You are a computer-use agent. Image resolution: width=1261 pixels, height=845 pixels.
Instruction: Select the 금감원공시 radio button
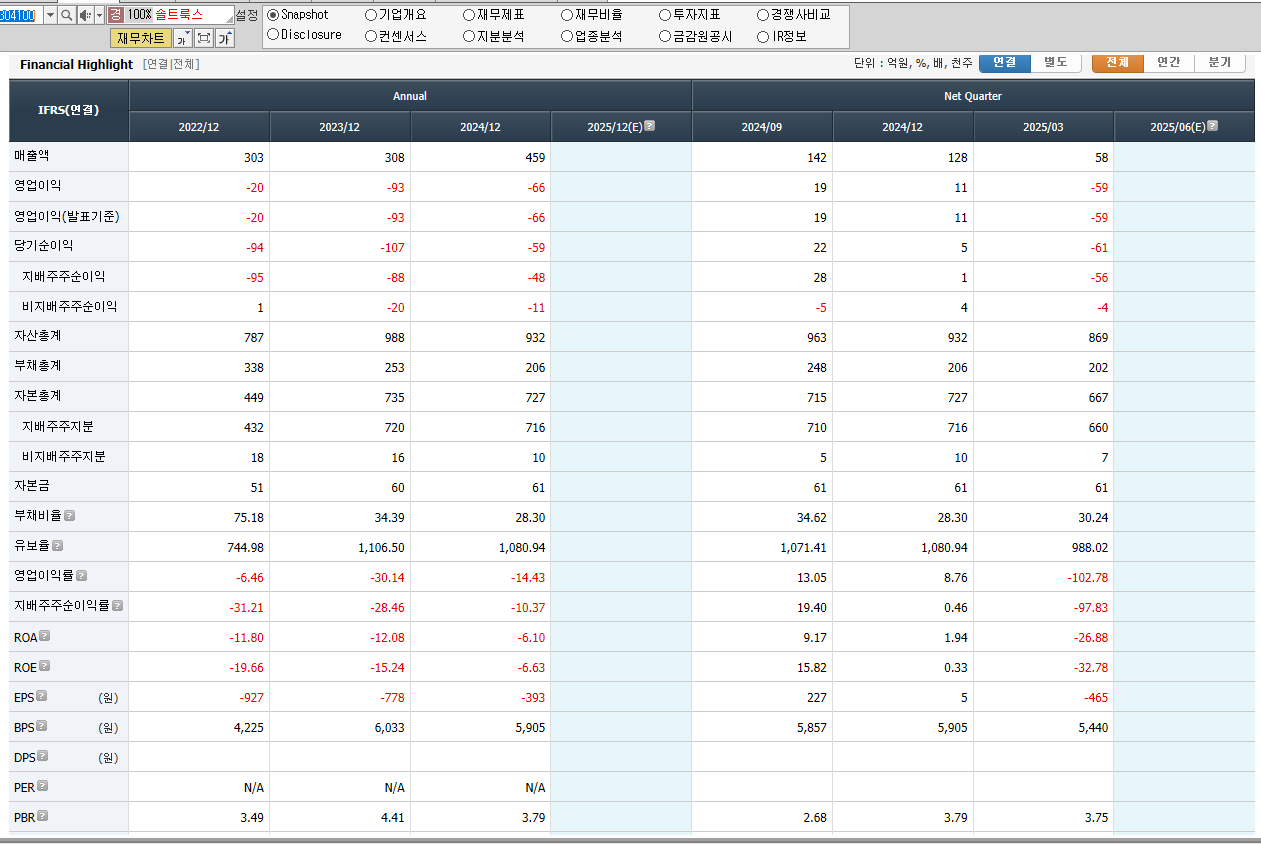(x=665, y=36)
